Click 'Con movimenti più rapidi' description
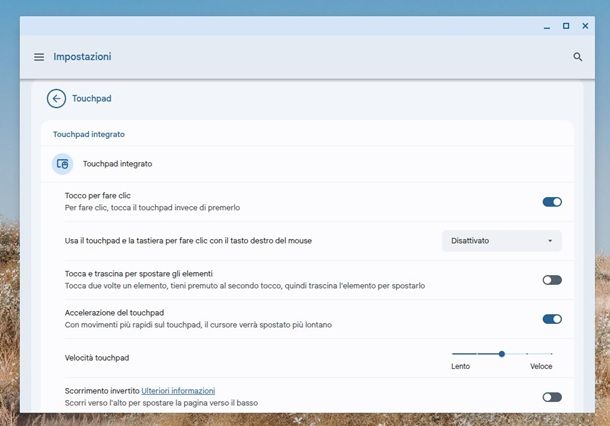This screenshot has height=426, width=610. [198, 325]
